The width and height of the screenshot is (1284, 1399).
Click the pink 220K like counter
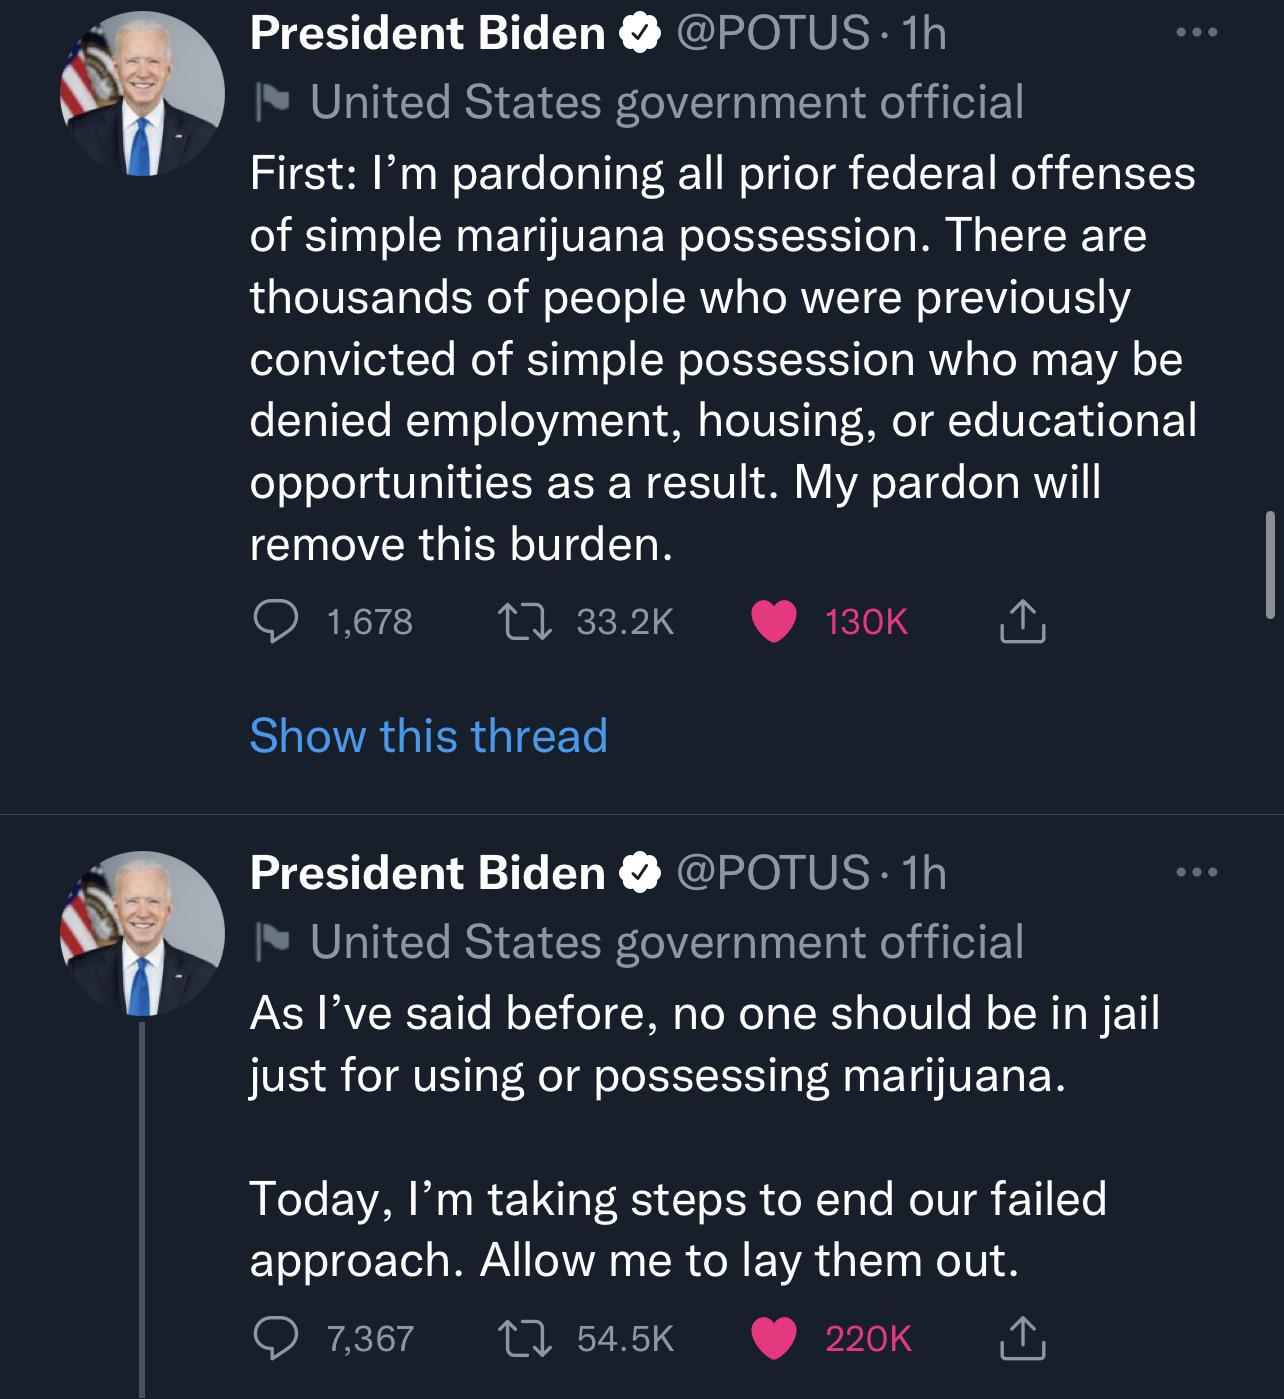(866, 1337)
